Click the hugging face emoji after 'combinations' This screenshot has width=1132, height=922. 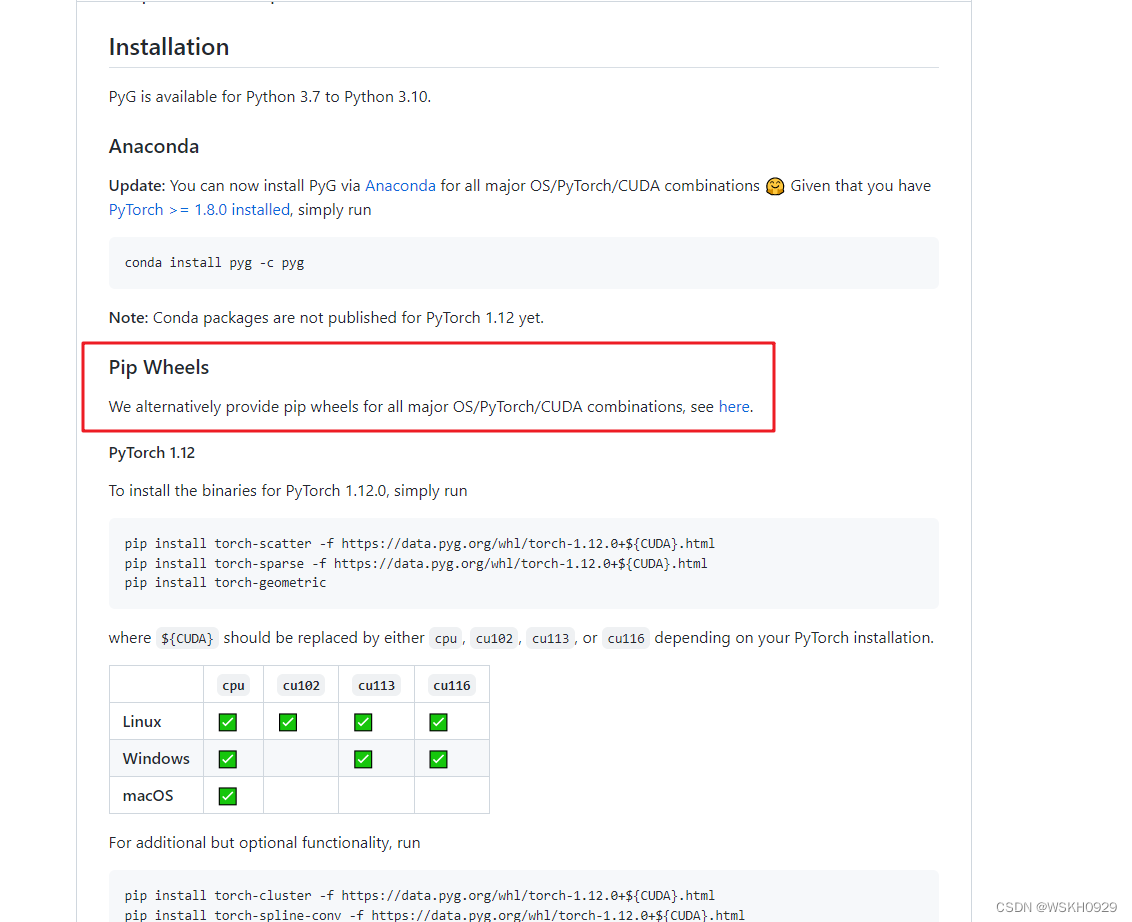(775, 186)
